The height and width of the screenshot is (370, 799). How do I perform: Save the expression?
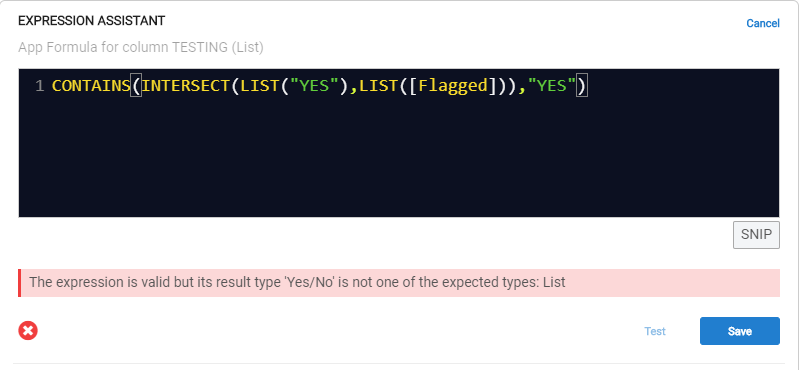[x=739, y=331]
